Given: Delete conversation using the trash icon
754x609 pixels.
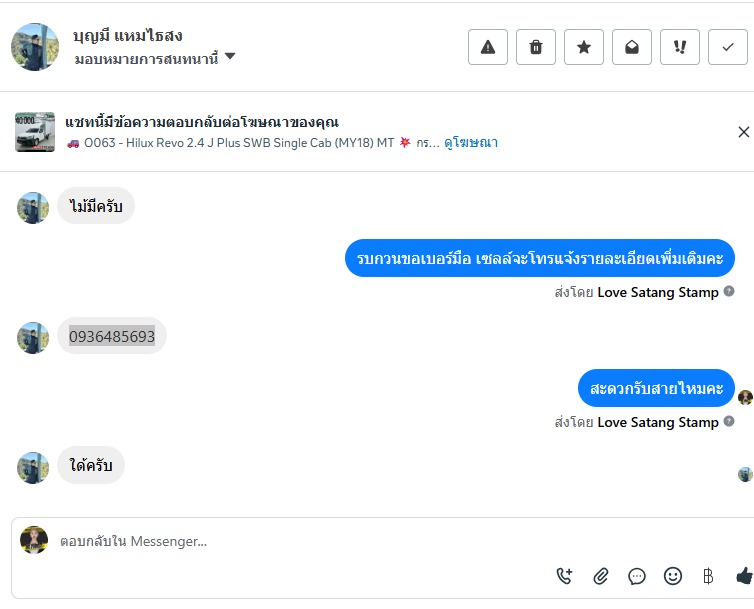Looking at the screenshot, I should 536,47.
